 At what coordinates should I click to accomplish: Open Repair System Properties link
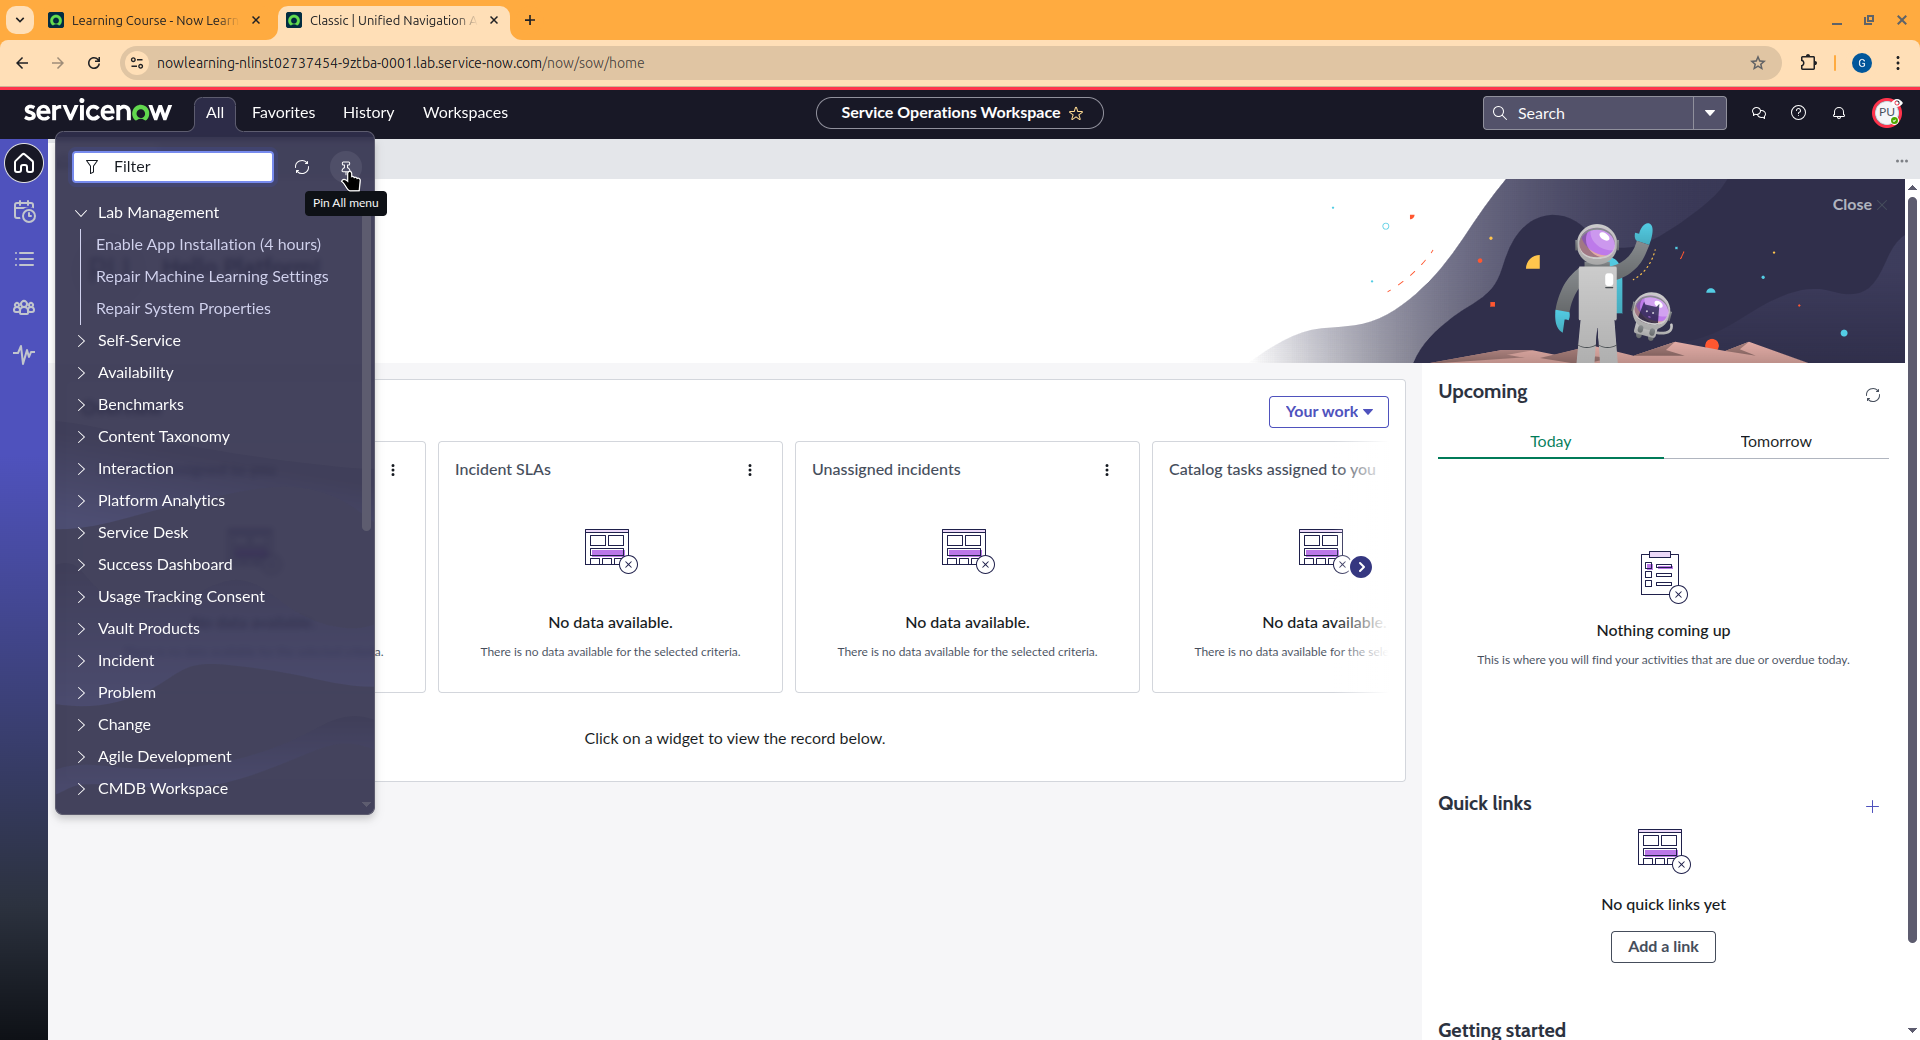pyautogui.click(x=183, y=309)
